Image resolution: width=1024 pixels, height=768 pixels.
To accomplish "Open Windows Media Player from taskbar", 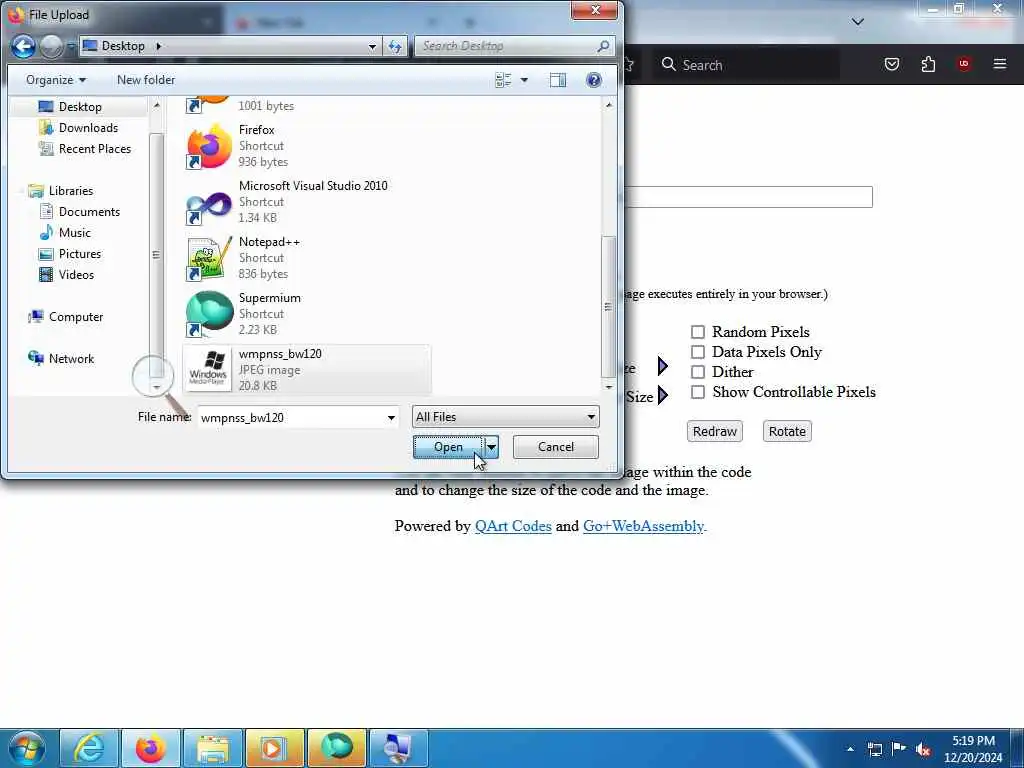I will pos(275,748).
